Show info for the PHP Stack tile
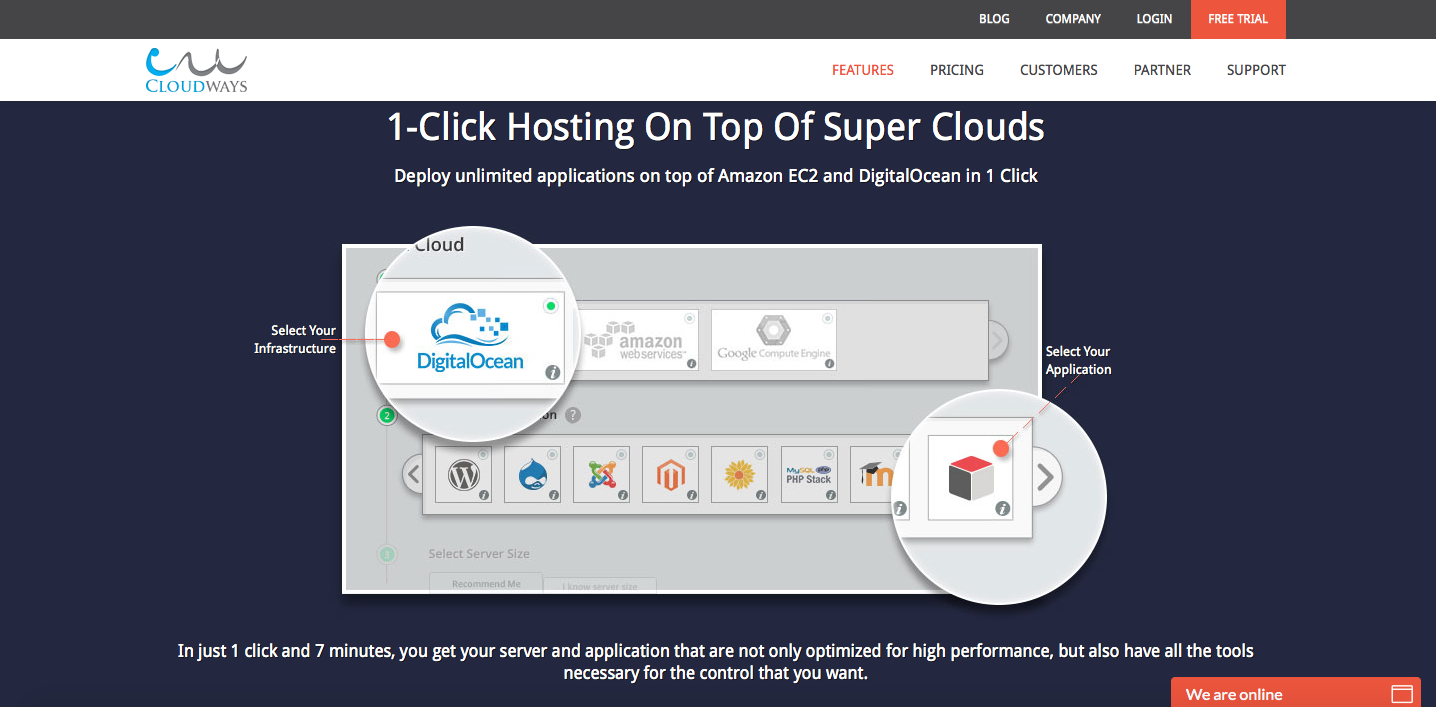Viewport: 1436px width, 707px height. (x=829, y=495)
